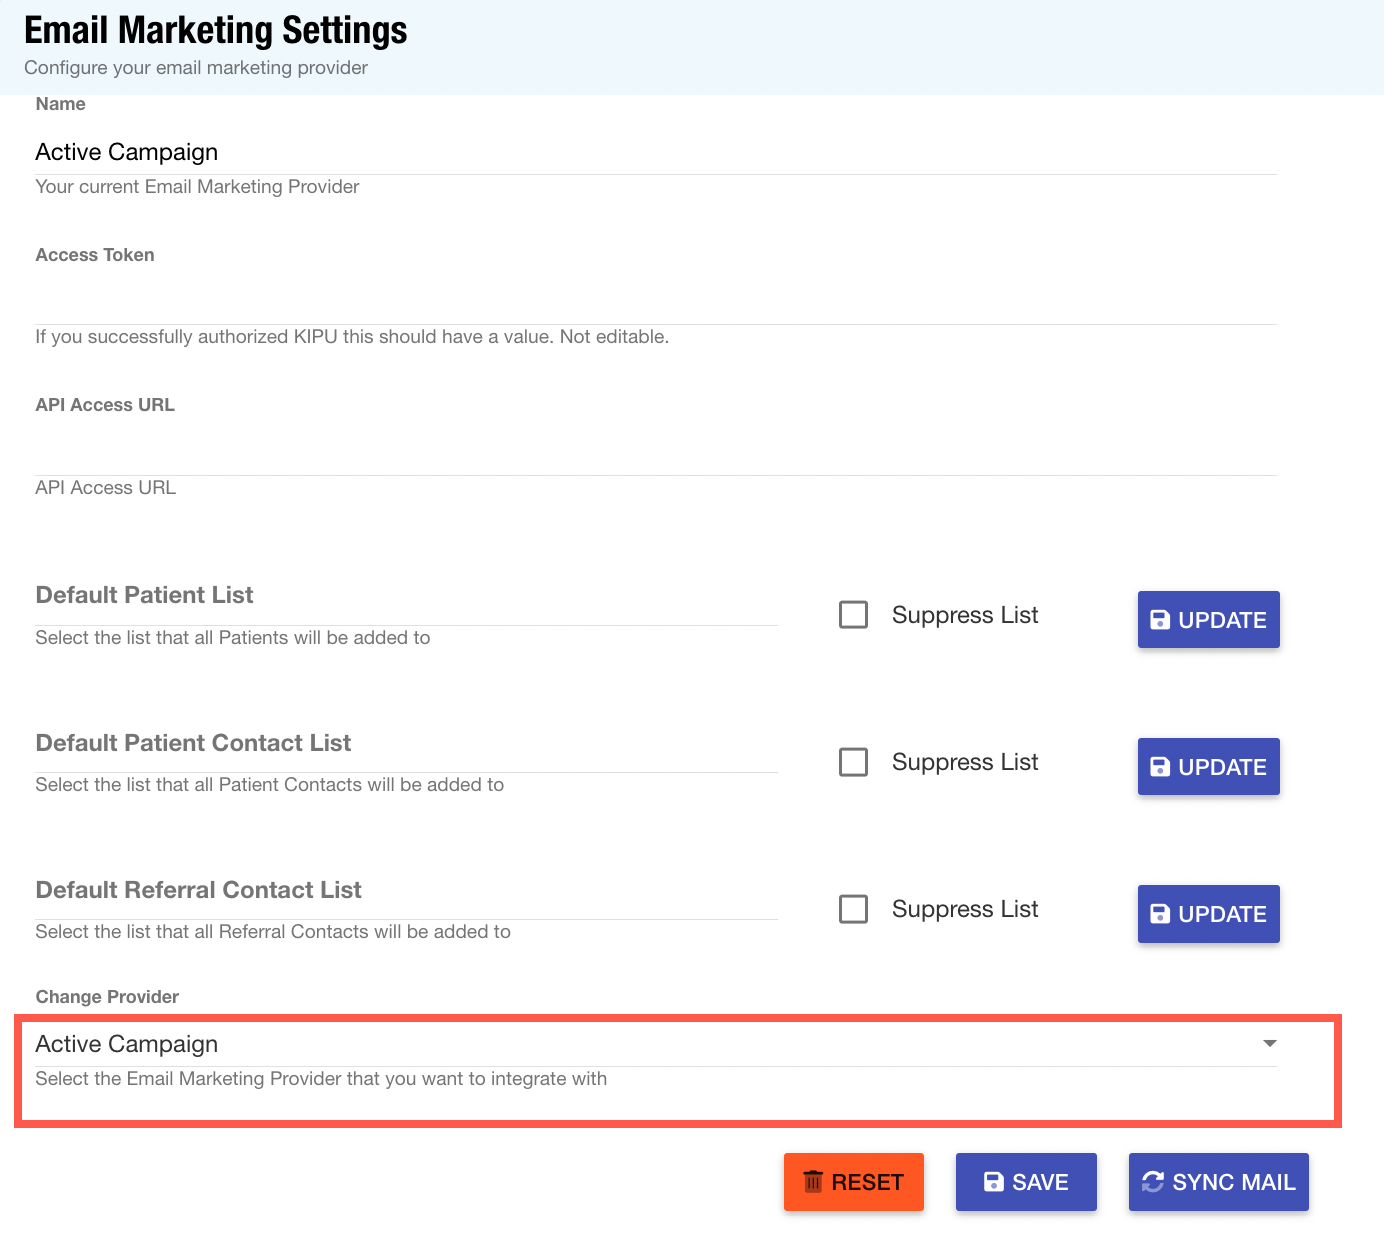Click save icon on Default Patient List Update

pos(1160,620)
